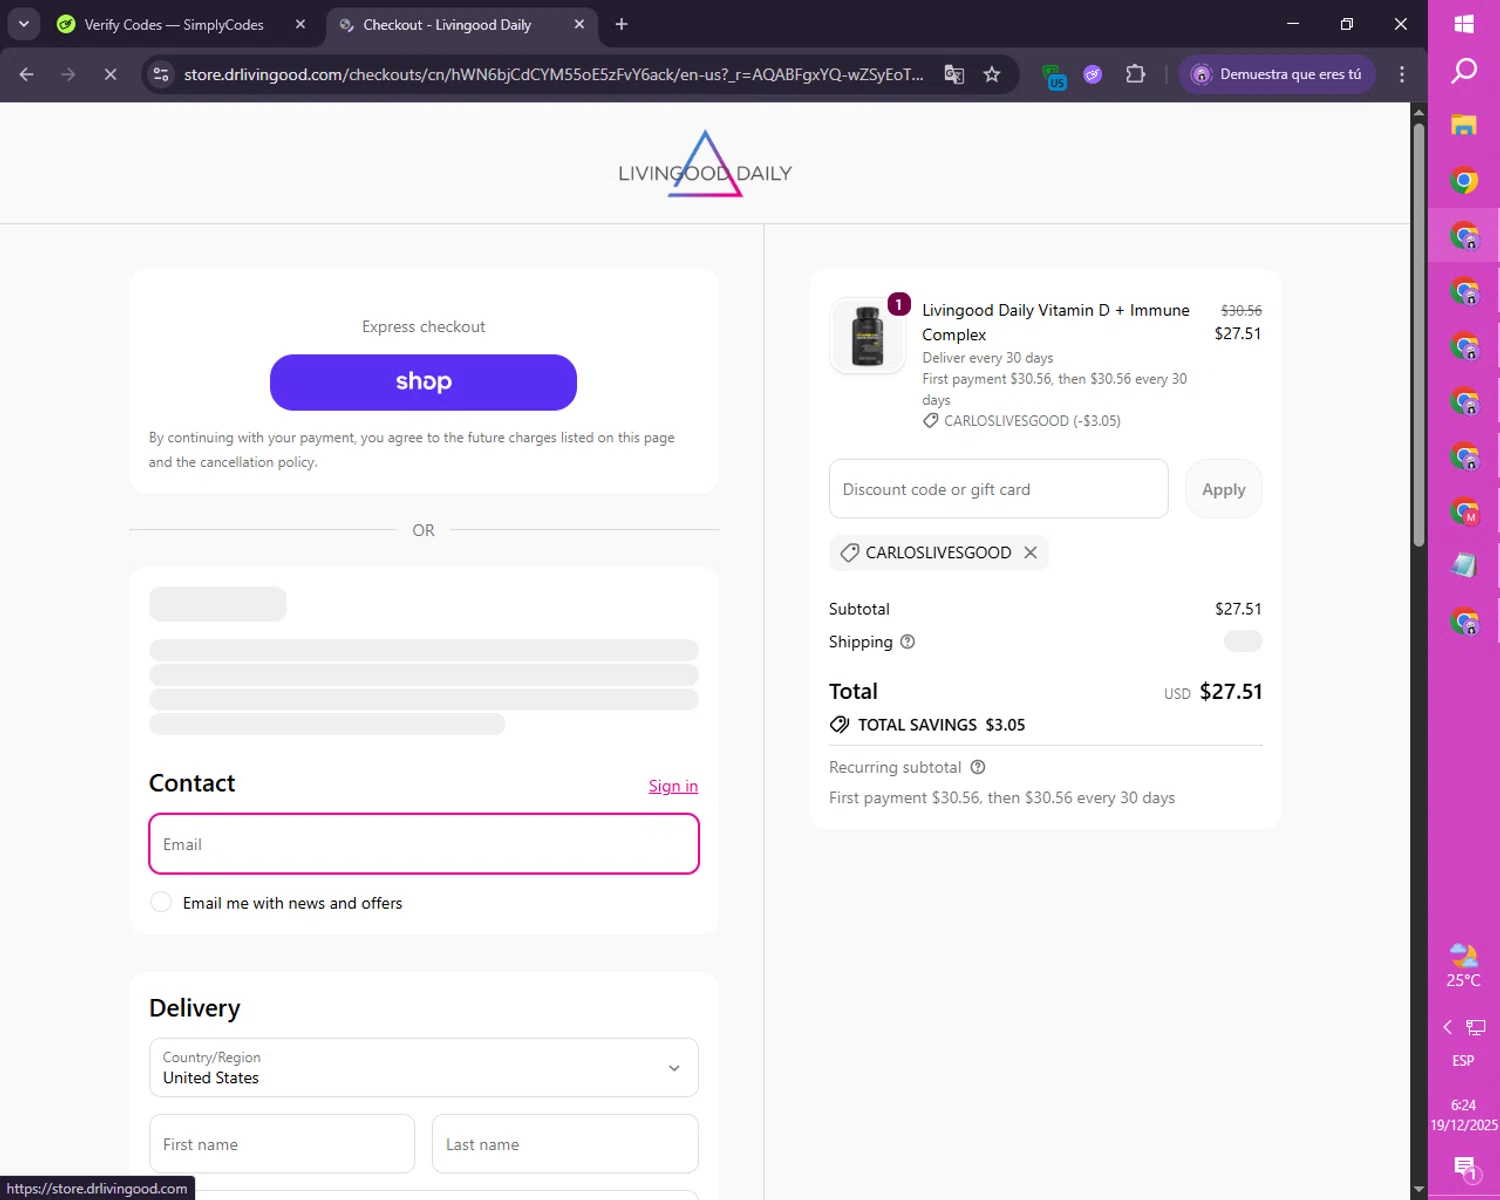The width and height of the screenshot is (1500, 1200).
Task: Open the Recurring subtotal help icon
Action: (978, 767)
